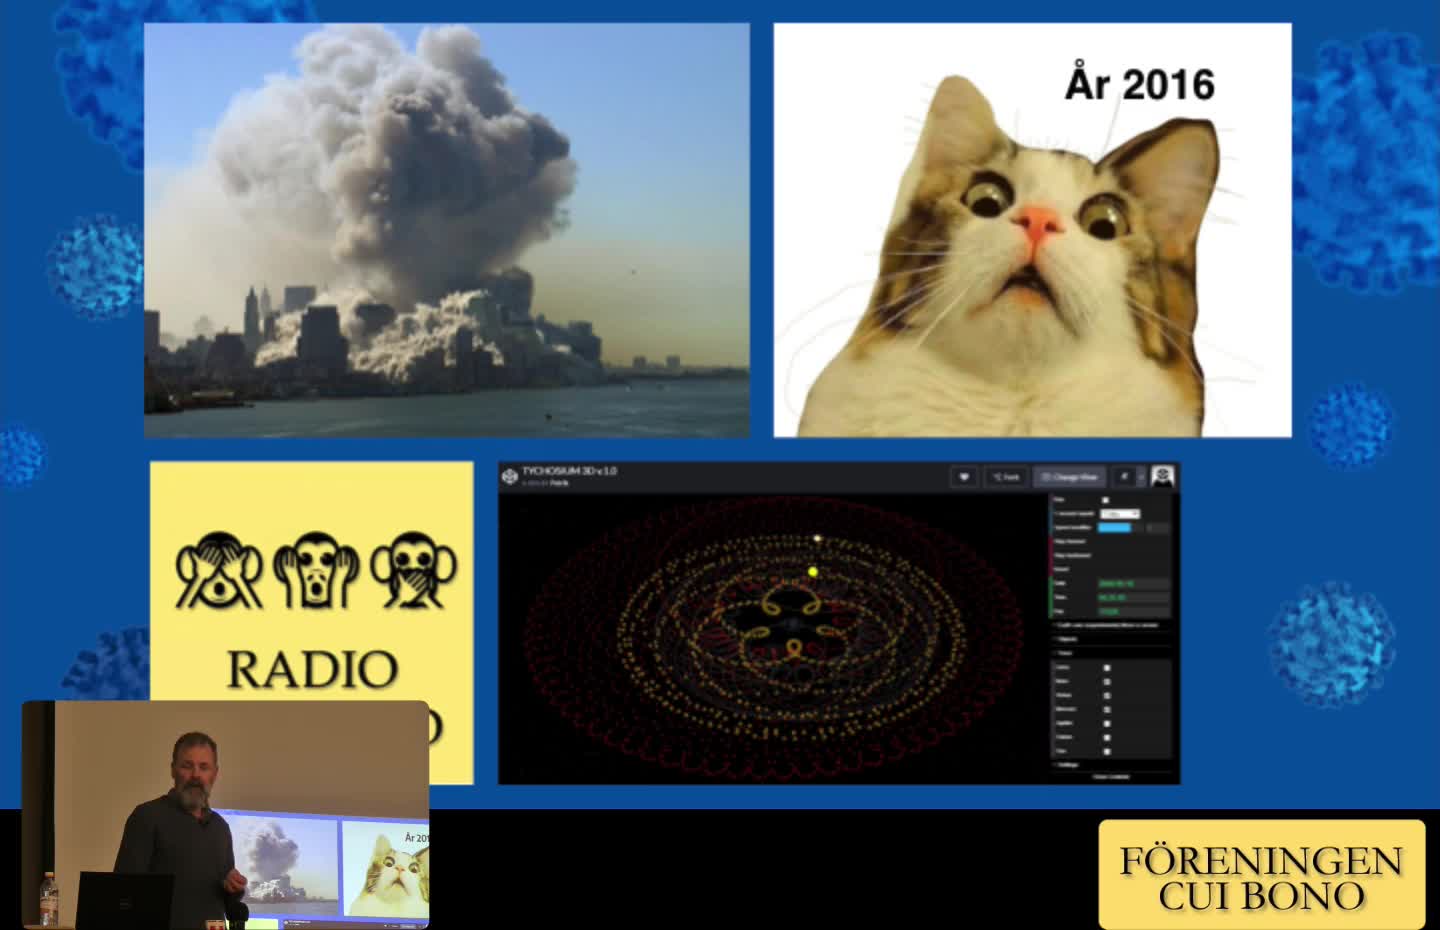Toggle the Venus trace checkbox

click(x=1107, y=695)
